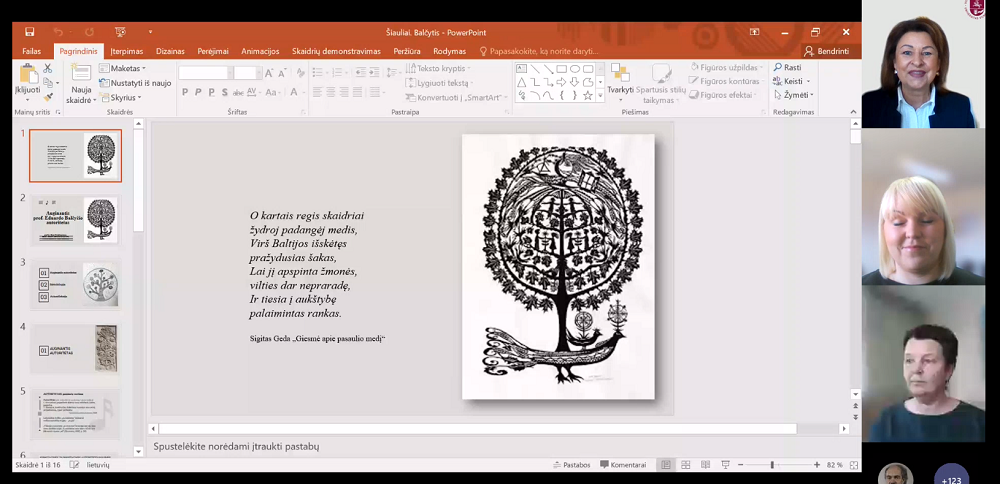The height and width of the screenshot is (484, 1000).
Task: Click the Papasakokite tell me search field
Action: point(538,51)
